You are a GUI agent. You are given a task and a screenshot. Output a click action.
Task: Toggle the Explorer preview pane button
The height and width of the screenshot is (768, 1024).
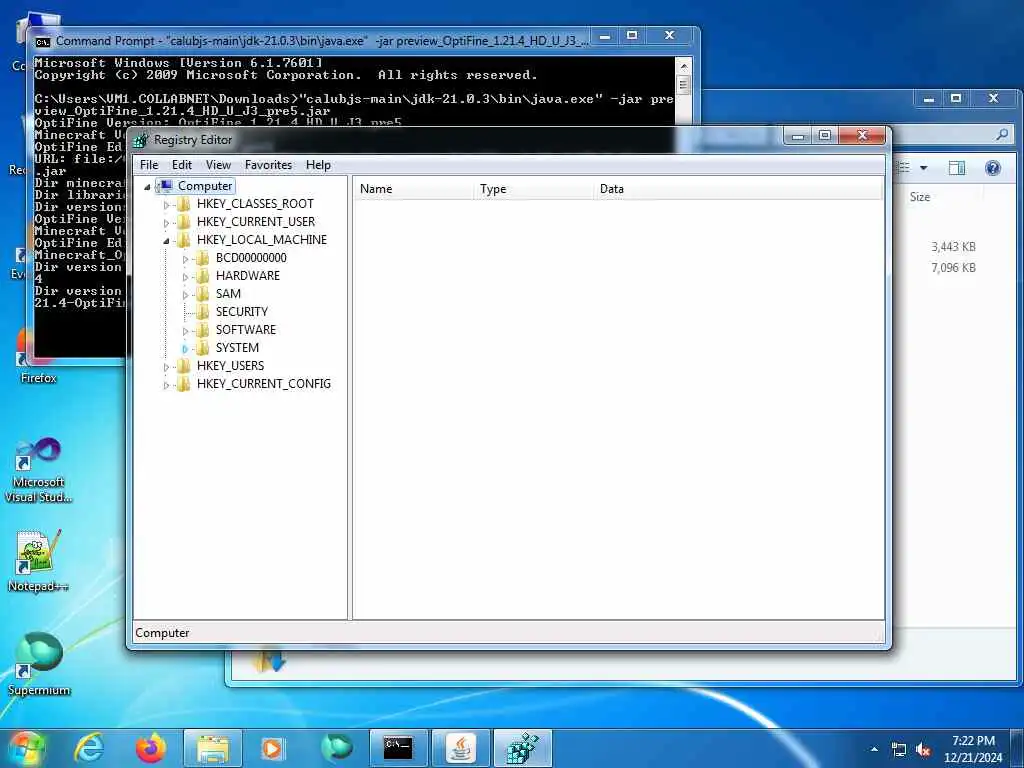pyautogui.click(x=957, y=168)
